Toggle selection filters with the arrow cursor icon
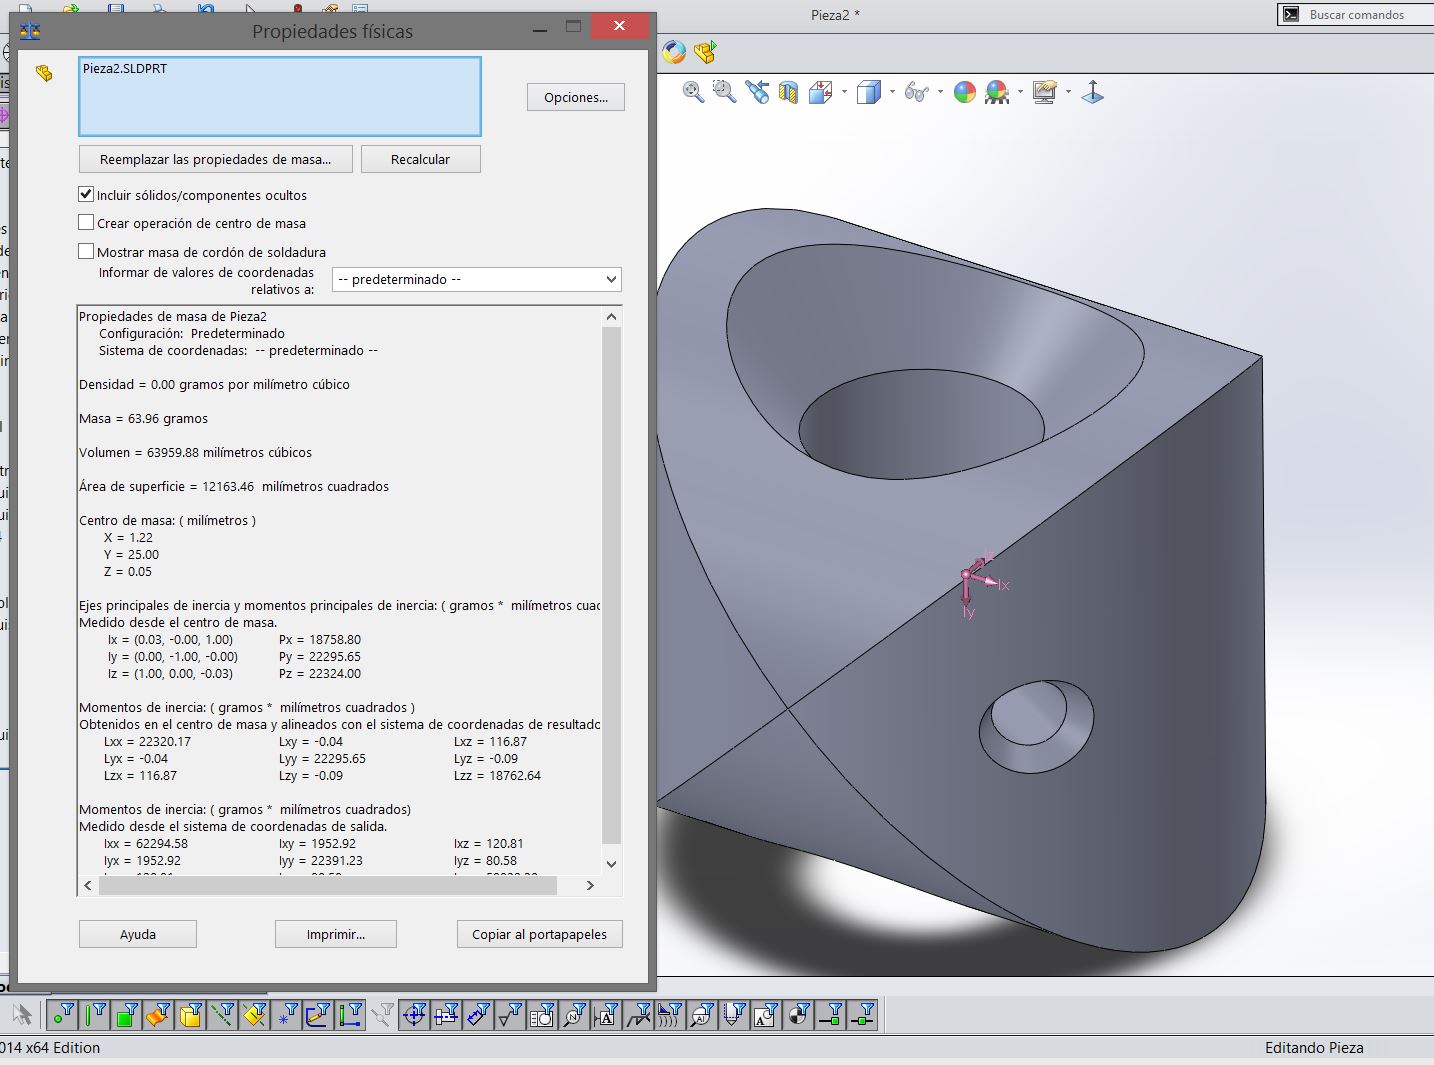The image size is (1434, 1066). pyautogui.click(x=22, y=1015)
